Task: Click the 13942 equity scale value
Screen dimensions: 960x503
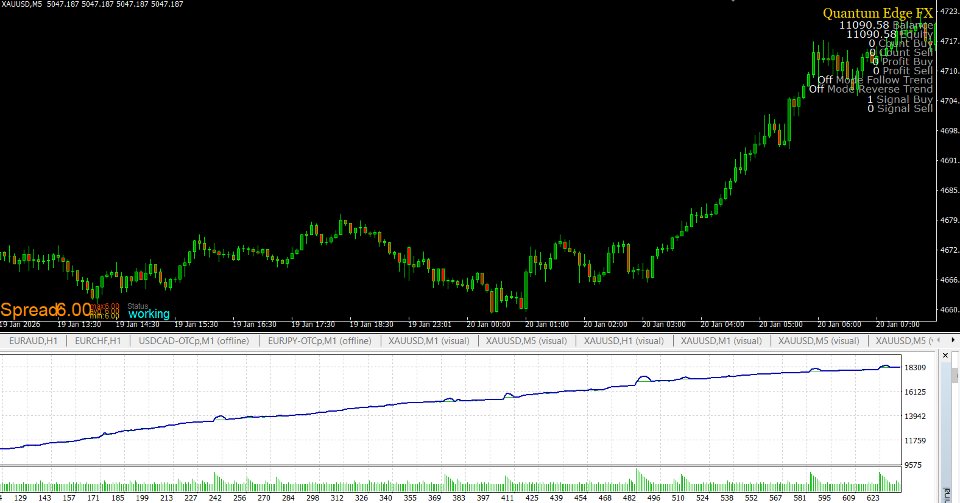Action: (915, 417)
